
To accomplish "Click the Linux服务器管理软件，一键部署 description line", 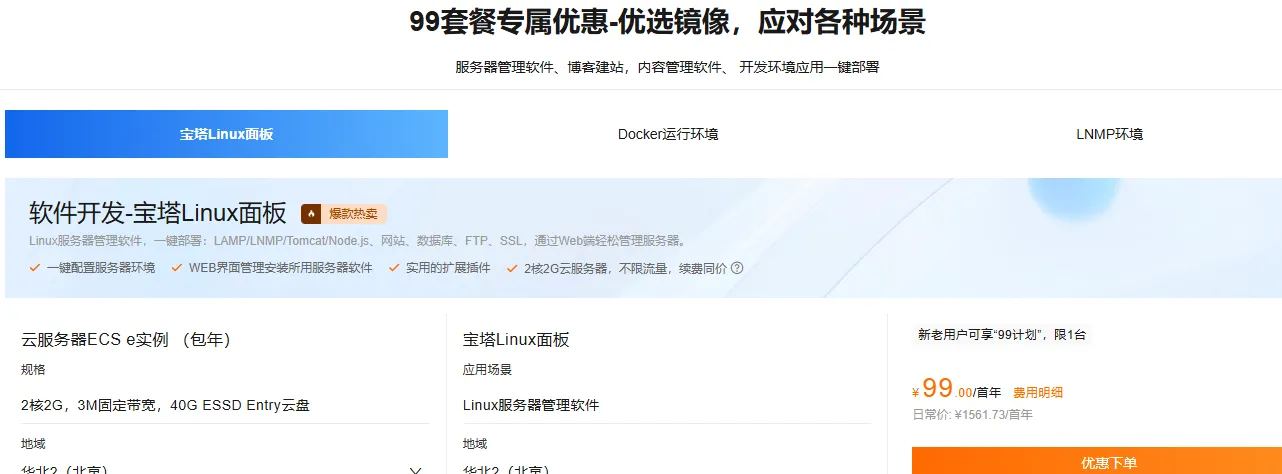I will (358, 241).
